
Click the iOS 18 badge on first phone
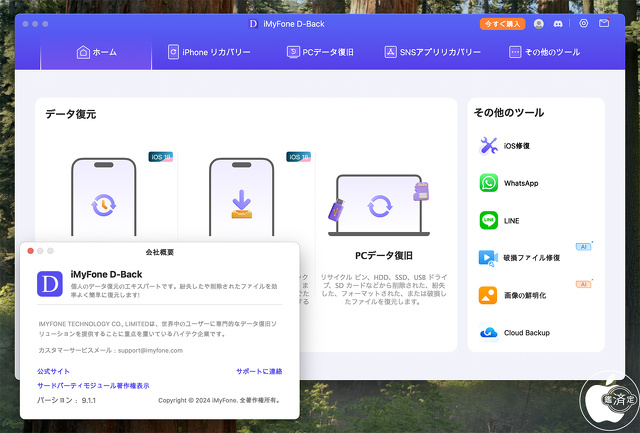(x=160, y=157)
